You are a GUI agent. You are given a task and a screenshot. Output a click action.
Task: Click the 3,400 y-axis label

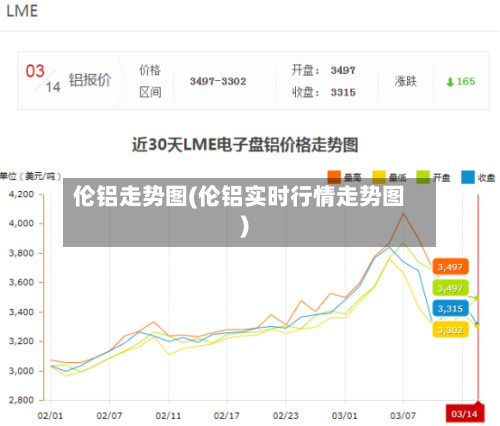[x=22, y=312]
